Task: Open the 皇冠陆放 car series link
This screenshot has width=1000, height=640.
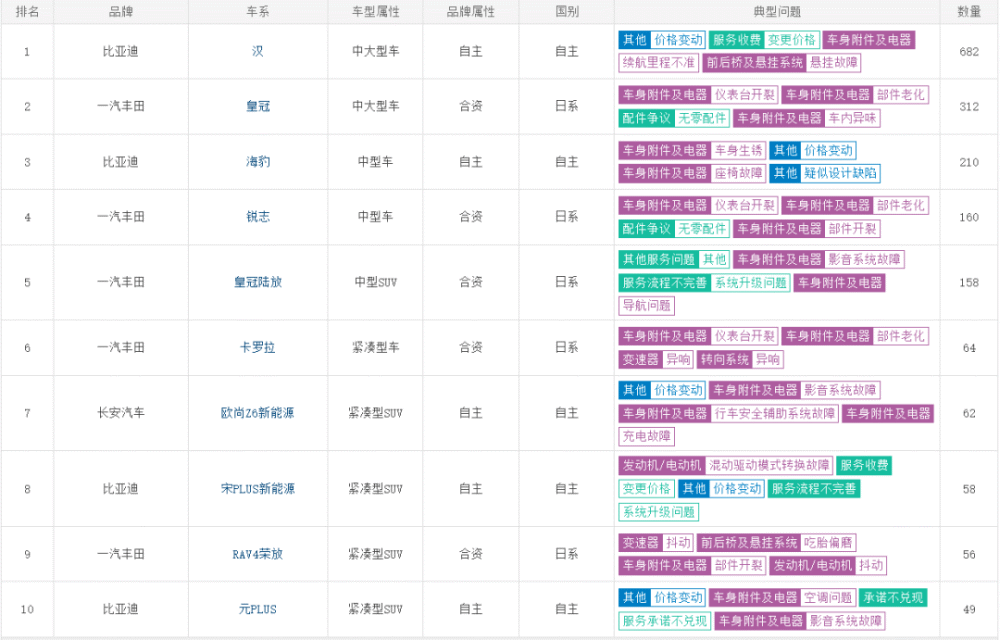Action: point(258,282)
